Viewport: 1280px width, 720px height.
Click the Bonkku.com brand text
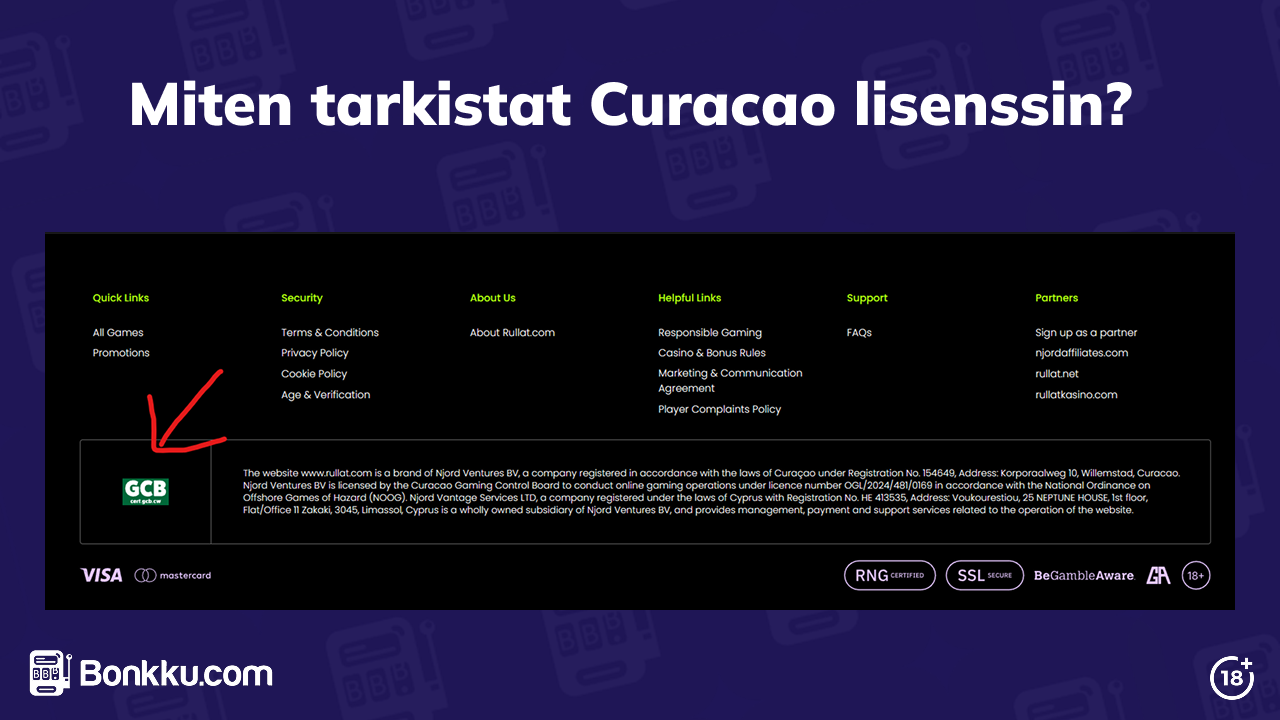[176, 673]
